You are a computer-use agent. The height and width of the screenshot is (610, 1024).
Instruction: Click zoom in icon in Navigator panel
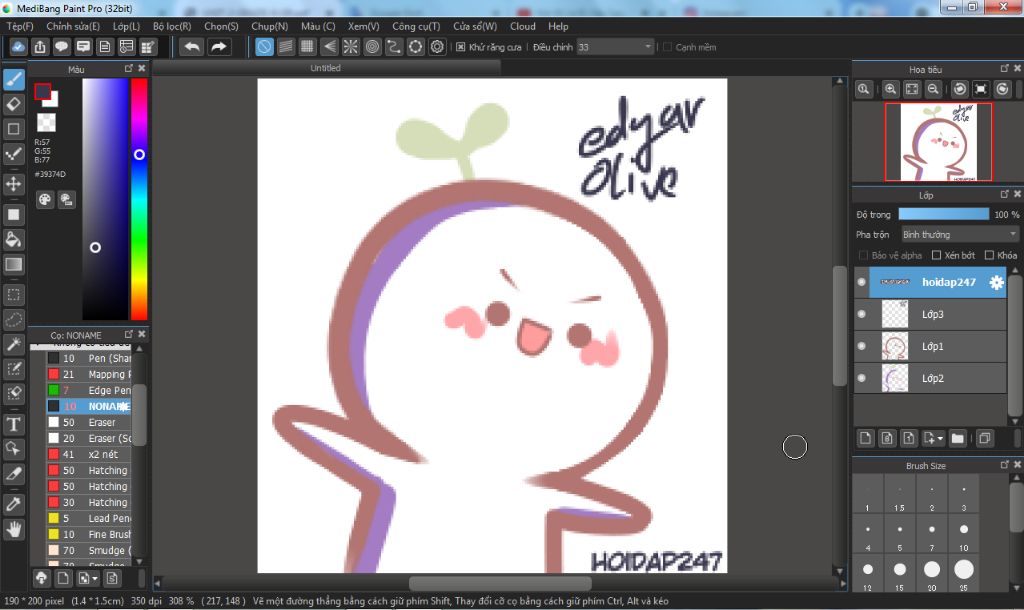point(890,89)
